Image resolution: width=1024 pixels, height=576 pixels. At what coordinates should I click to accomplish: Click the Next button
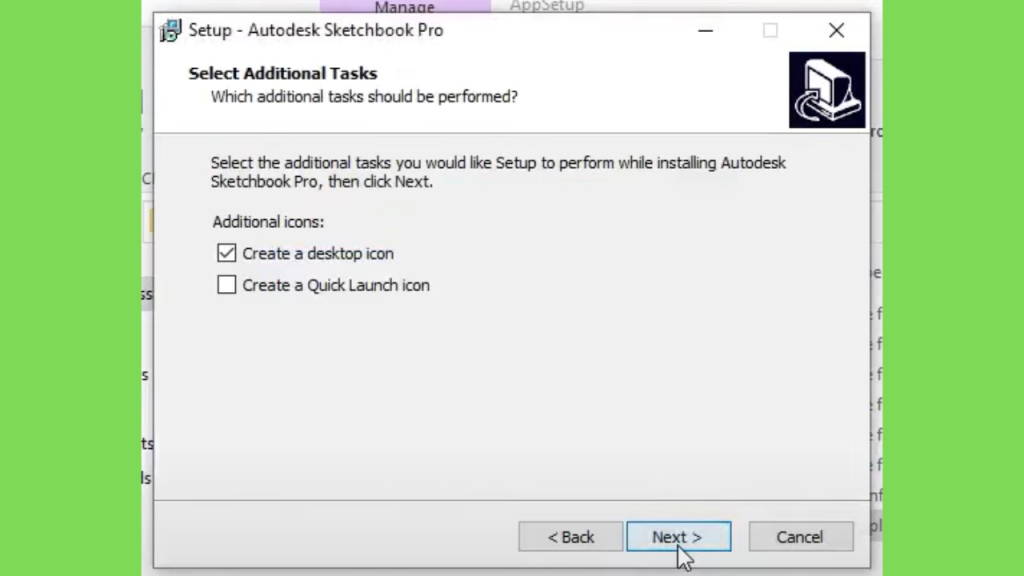[679, 536]
